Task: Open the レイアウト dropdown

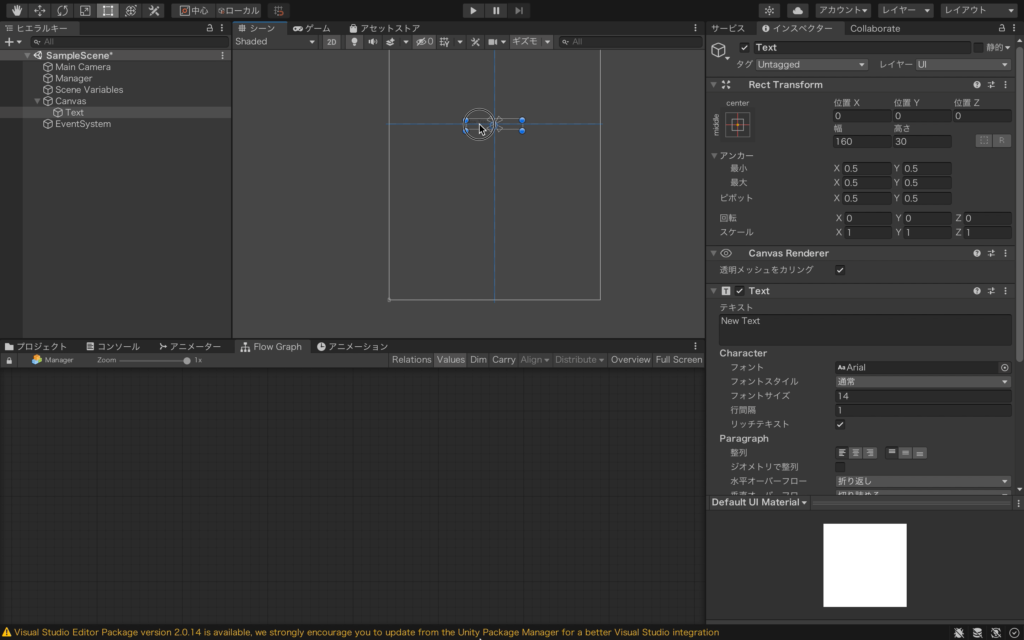Action: [978, 10]
